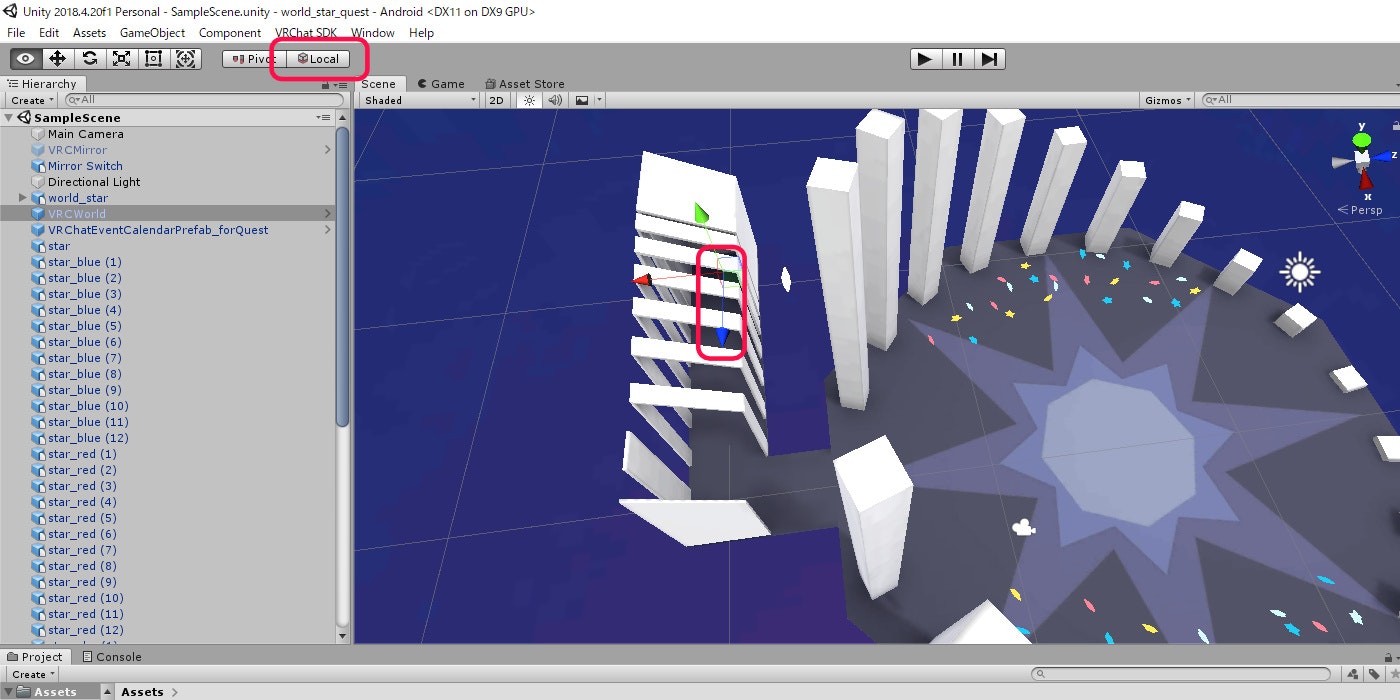Open the Shaded draw mode dropdown
The height and width of the screenshot is (700, 1400).
[417, 100]
